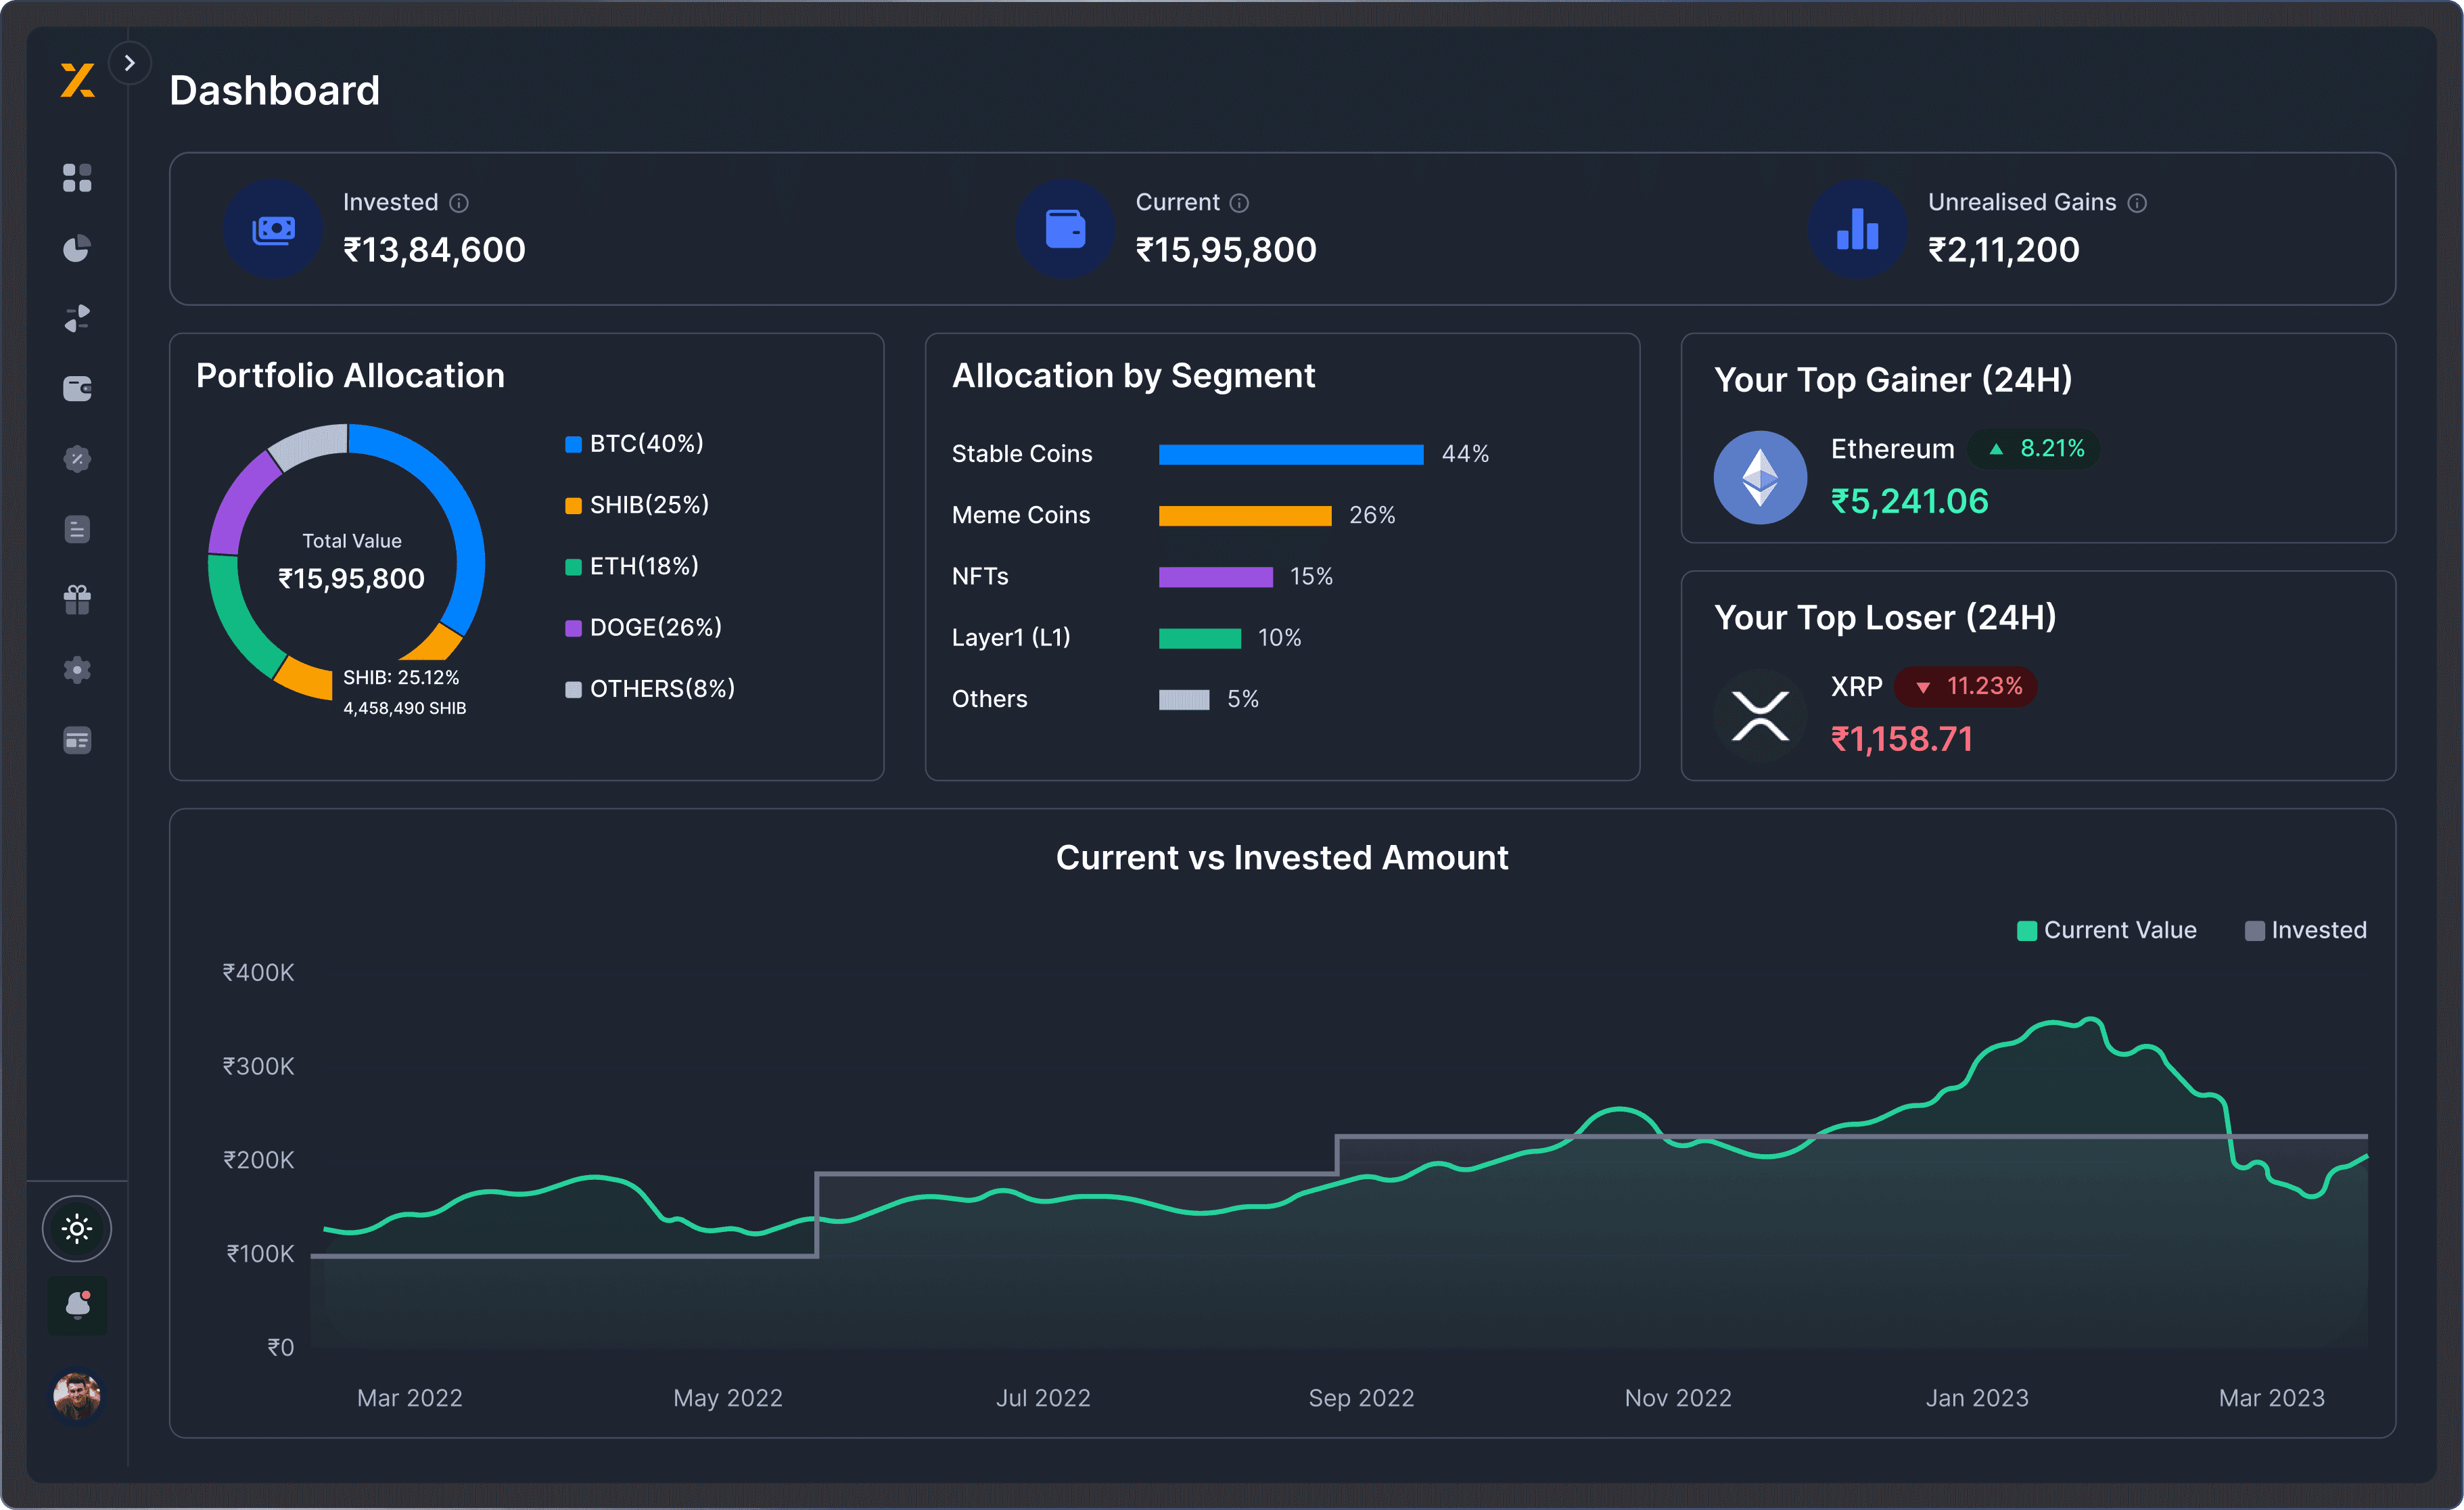Click the Invested cash icon
This screenshot has height=1510, width=2464.
273,229
